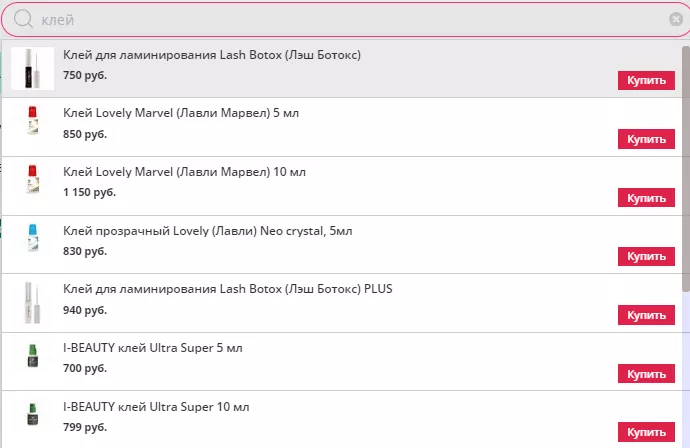Open Lovely Marvel 10 мл thumbnail

point(32,185)
